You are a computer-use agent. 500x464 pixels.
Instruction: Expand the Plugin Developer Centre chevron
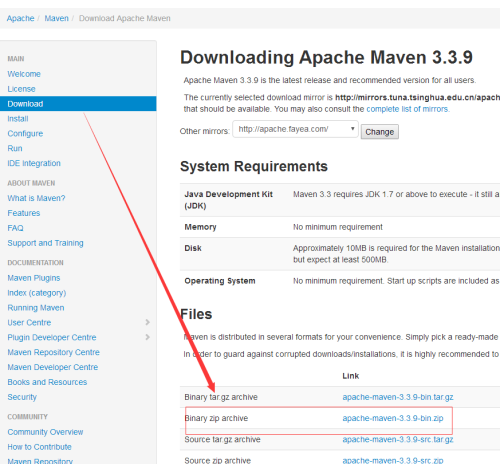(148, 337)
